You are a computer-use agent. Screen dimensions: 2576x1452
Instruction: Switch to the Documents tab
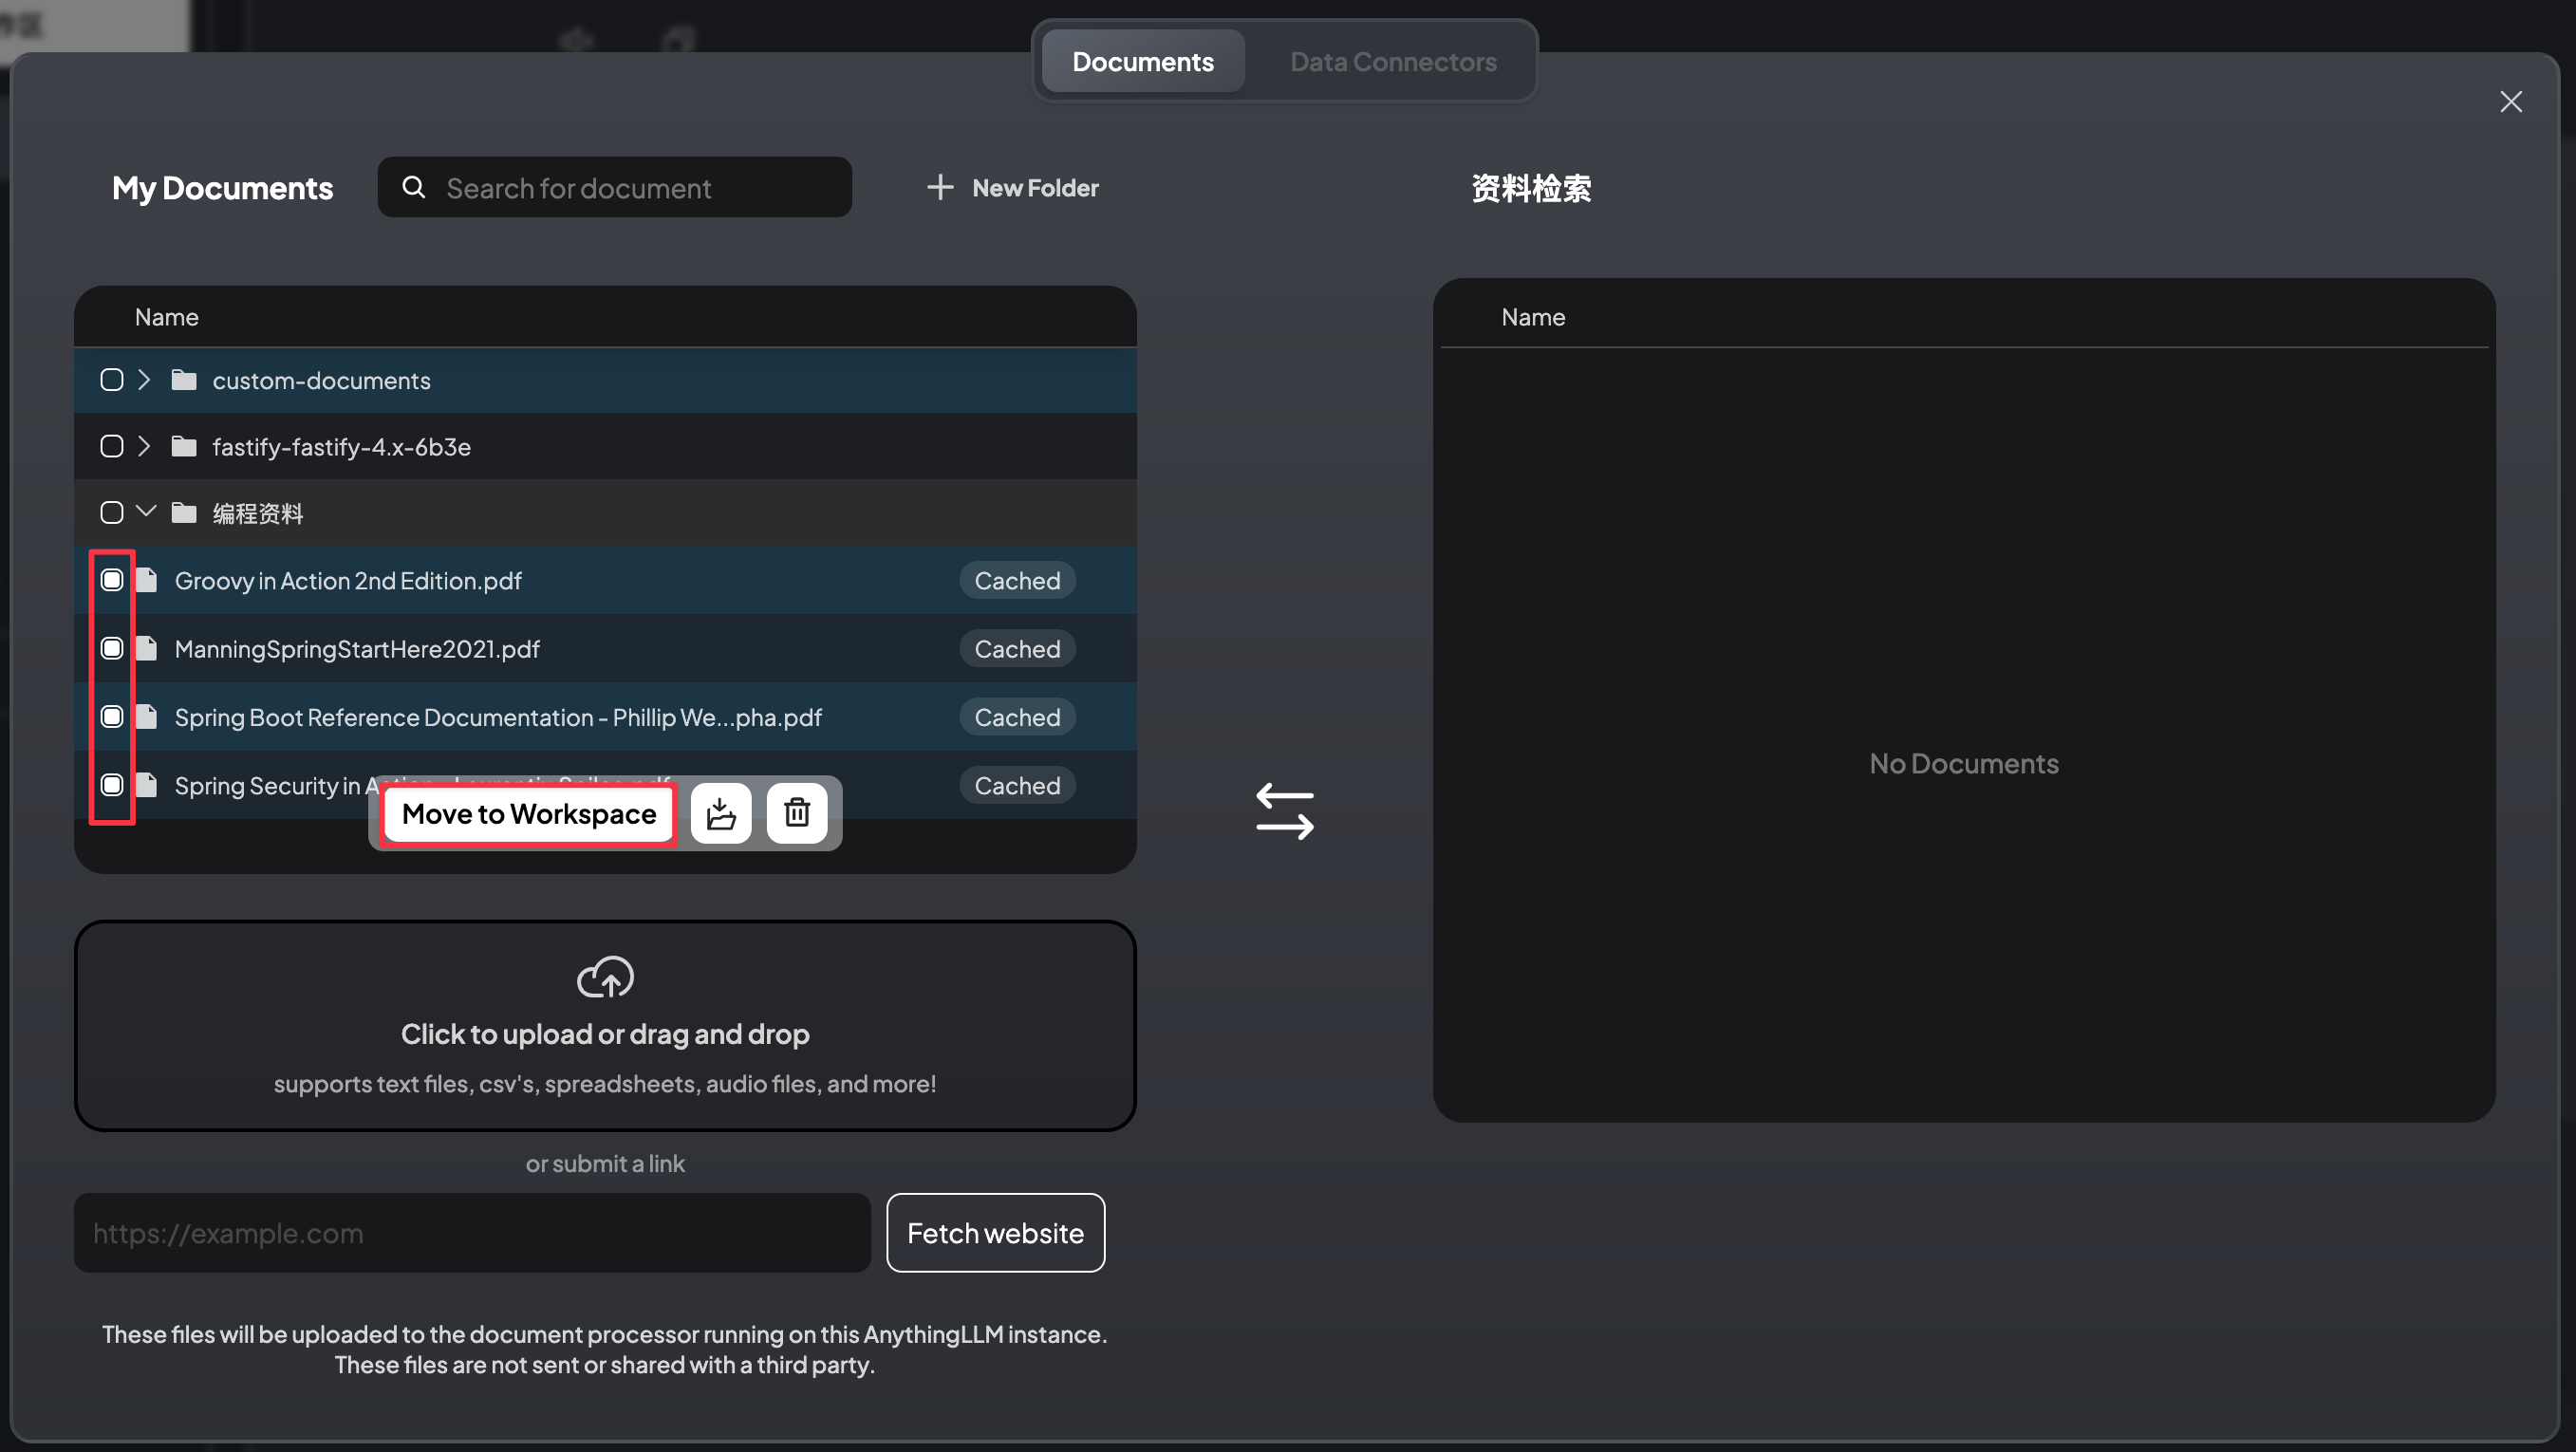1143,61
